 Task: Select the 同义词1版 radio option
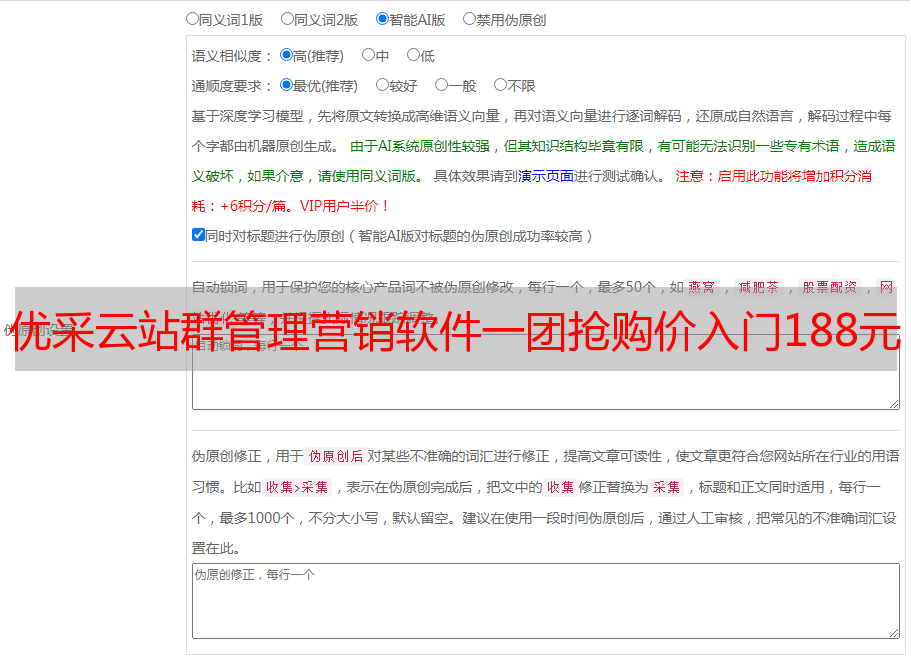[192, 19]
